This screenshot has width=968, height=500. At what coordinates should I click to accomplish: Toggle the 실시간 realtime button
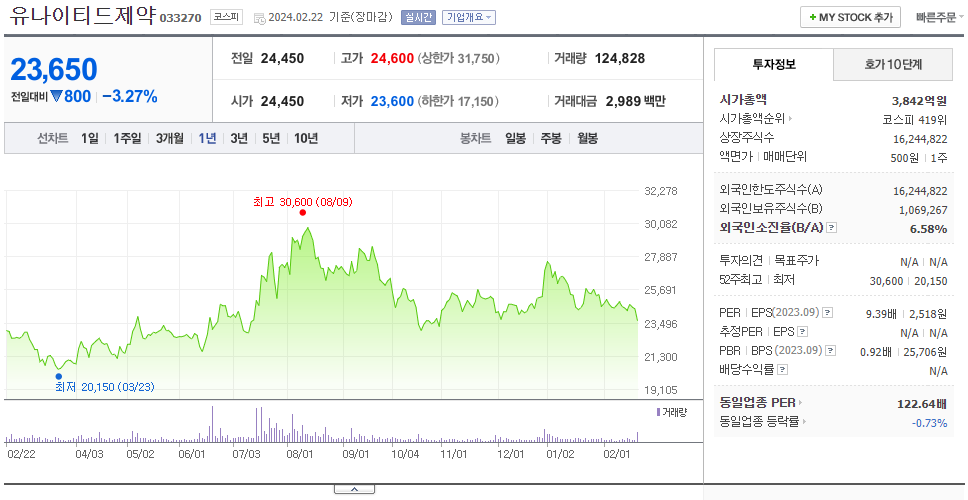pos(419,17)
